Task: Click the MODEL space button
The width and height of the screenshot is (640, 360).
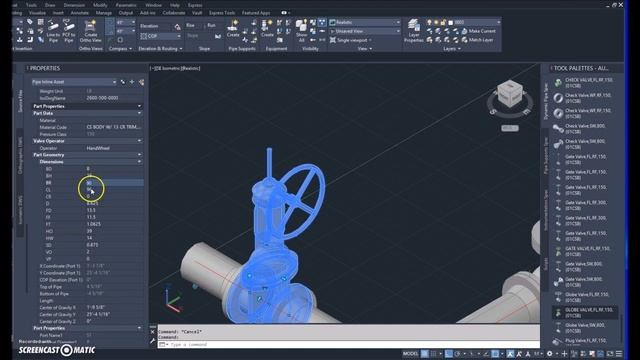Action: tap(411, 353)
